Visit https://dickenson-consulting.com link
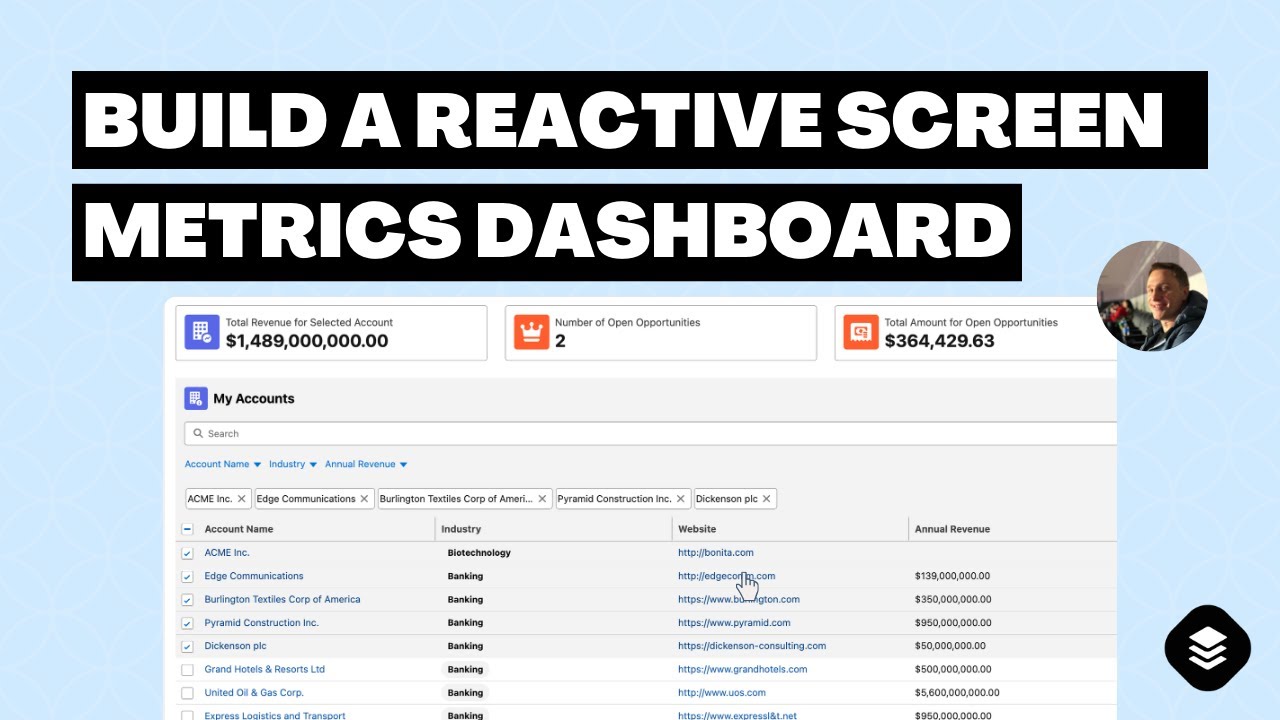The image size is (1280, 720). (x=752, y=646)
